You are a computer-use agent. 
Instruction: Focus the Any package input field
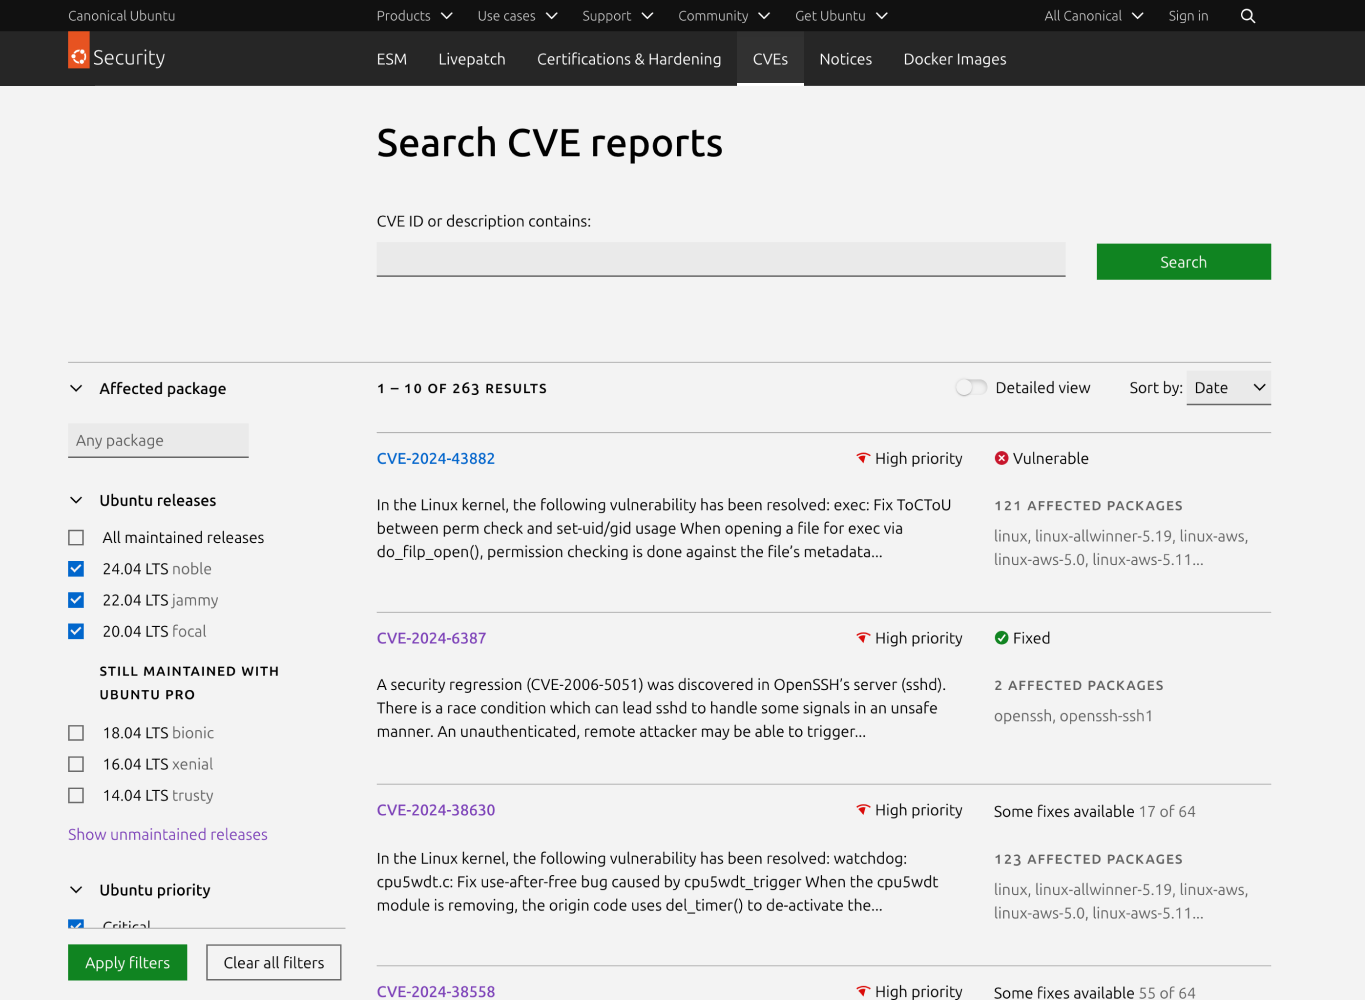[158, 440]
